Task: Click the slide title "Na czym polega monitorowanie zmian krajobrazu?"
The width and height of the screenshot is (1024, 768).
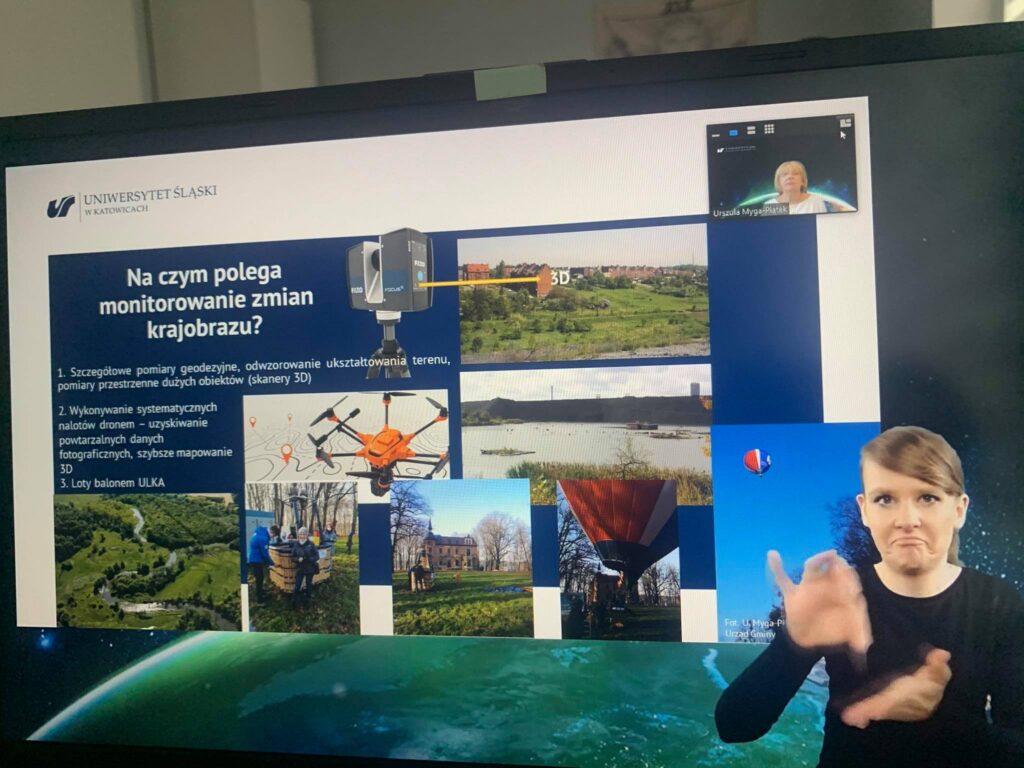Action: (206, 300)
